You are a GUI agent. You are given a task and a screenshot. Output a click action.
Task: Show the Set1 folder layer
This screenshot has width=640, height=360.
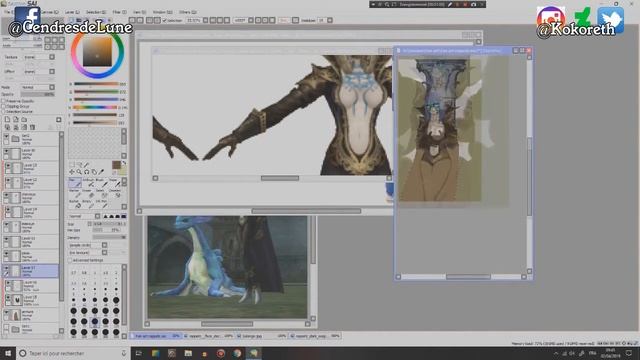(x=6, y=327)
